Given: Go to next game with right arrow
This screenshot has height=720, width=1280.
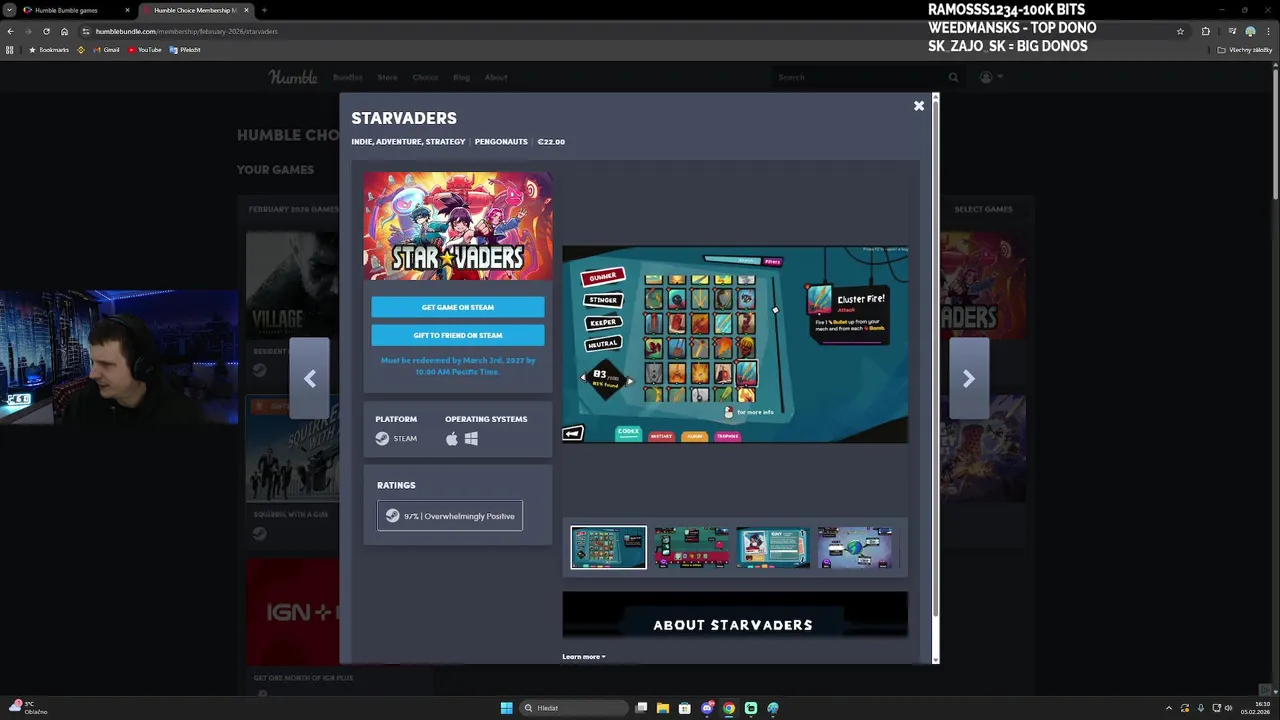Looking at the screenshot, I should 968,378.
